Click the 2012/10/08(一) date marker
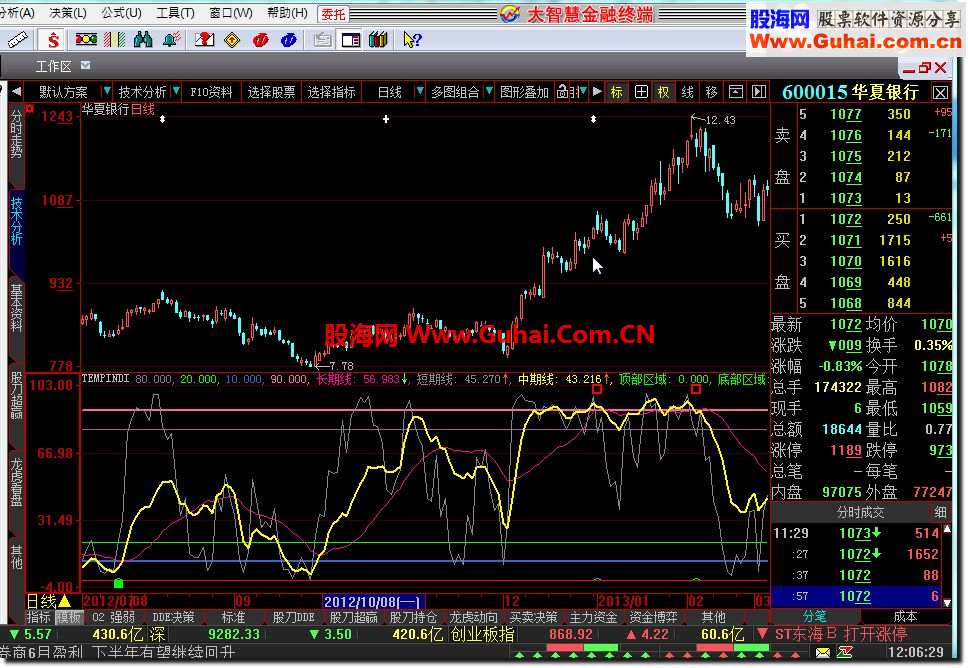 tap(373, 601)
